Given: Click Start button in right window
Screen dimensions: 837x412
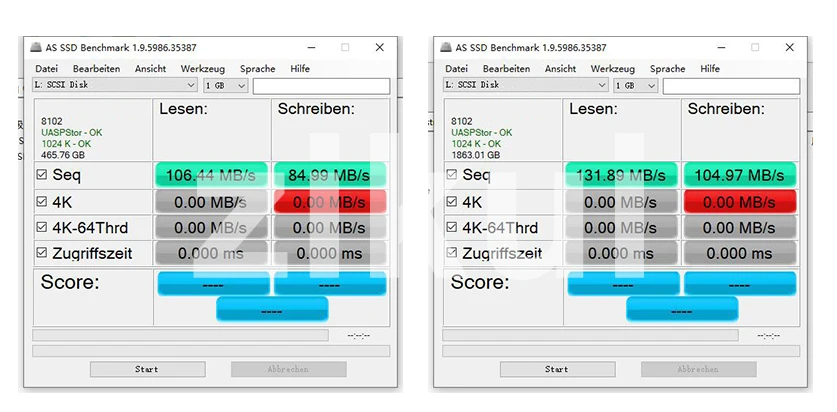Looking at the screenshot, I should pyautogui.click(x=557, y=369).
